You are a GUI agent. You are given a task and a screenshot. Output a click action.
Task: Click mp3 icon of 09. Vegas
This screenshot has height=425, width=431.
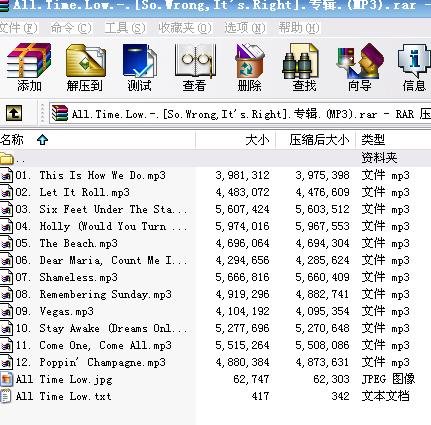point(7,311)
